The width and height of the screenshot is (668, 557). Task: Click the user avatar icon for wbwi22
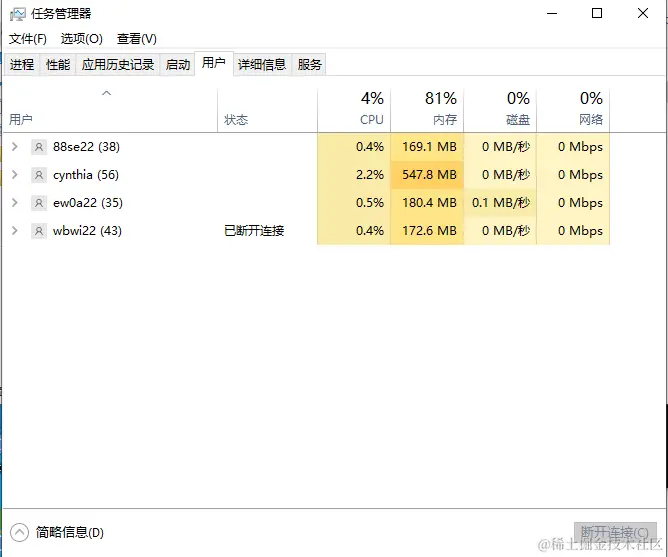coord(39,231)
